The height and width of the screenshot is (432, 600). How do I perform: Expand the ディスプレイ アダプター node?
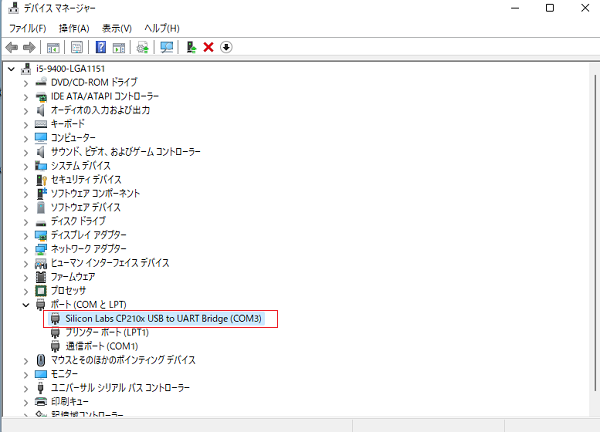(26, 234)
